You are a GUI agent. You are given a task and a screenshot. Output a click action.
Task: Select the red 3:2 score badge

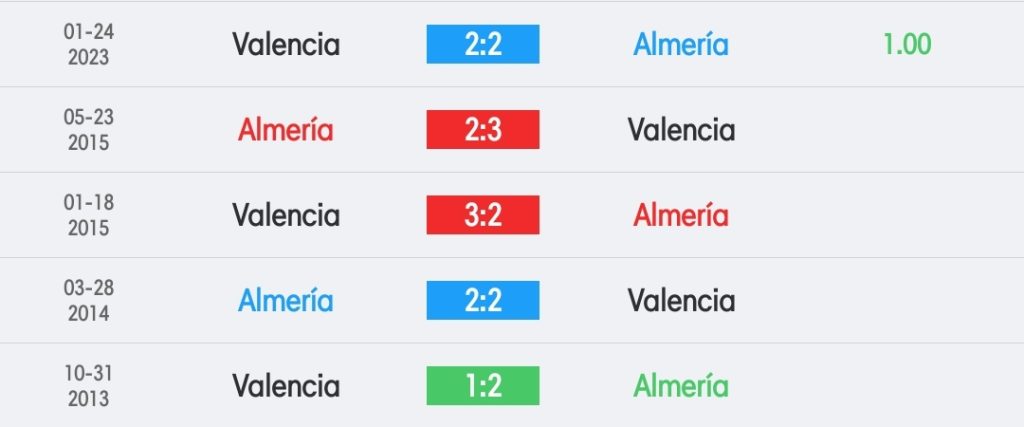483,215
